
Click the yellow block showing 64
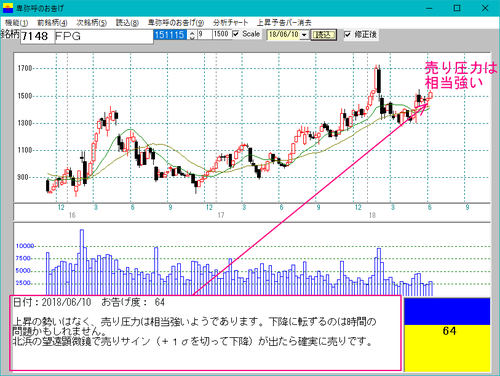(447, 348)
